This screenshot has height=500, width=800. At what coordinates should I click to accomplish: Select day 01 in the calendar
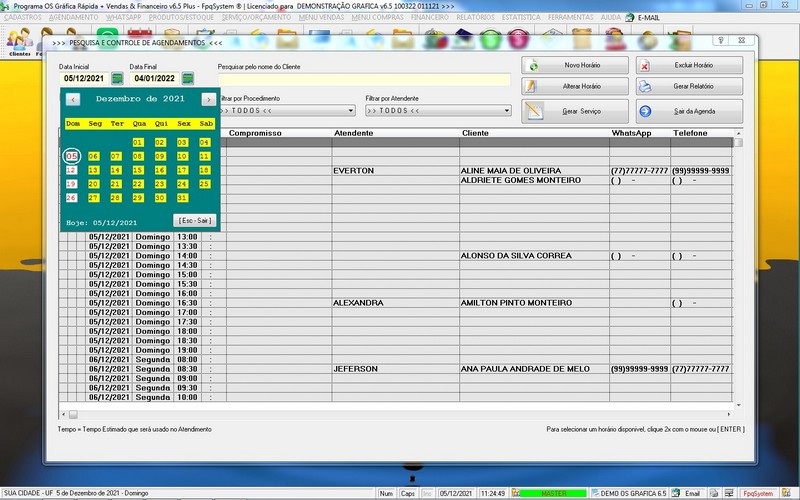(138, 142)
